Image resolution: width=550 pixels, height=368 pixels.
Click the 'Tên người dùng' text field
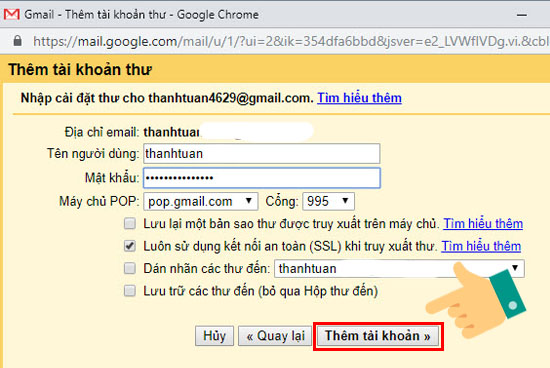click(262, 154)
